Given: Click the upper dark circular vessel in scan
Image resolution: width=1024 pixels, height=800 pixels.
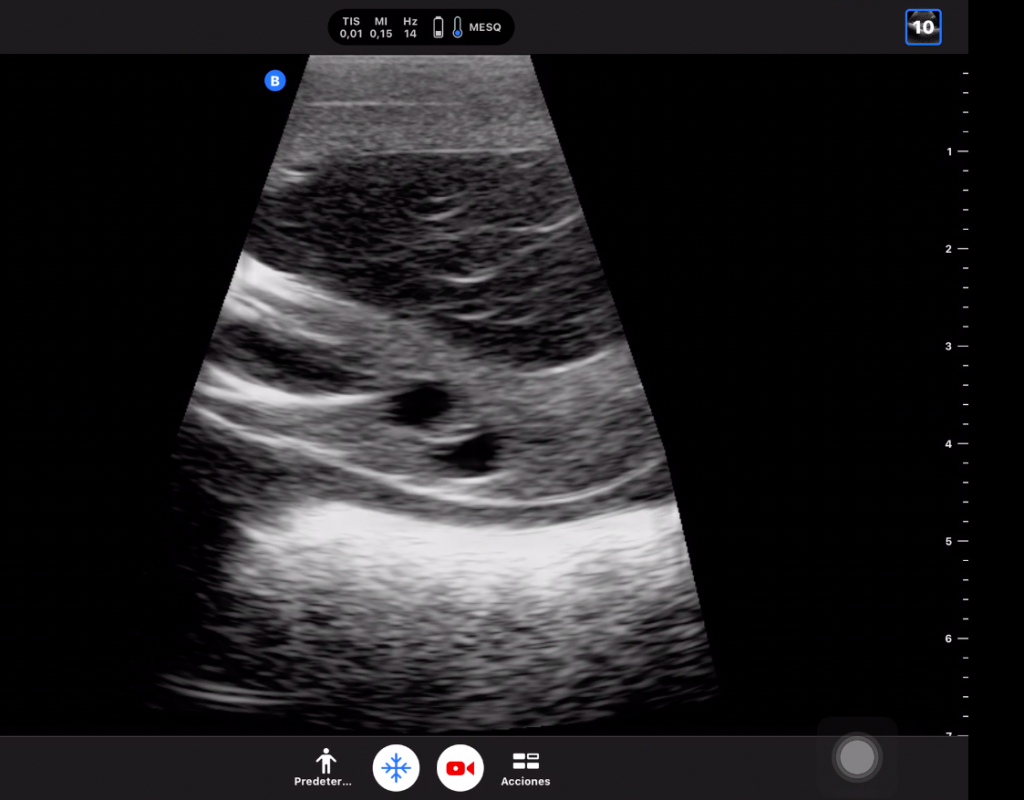Looking at the screenshot, I should [421, 404].
